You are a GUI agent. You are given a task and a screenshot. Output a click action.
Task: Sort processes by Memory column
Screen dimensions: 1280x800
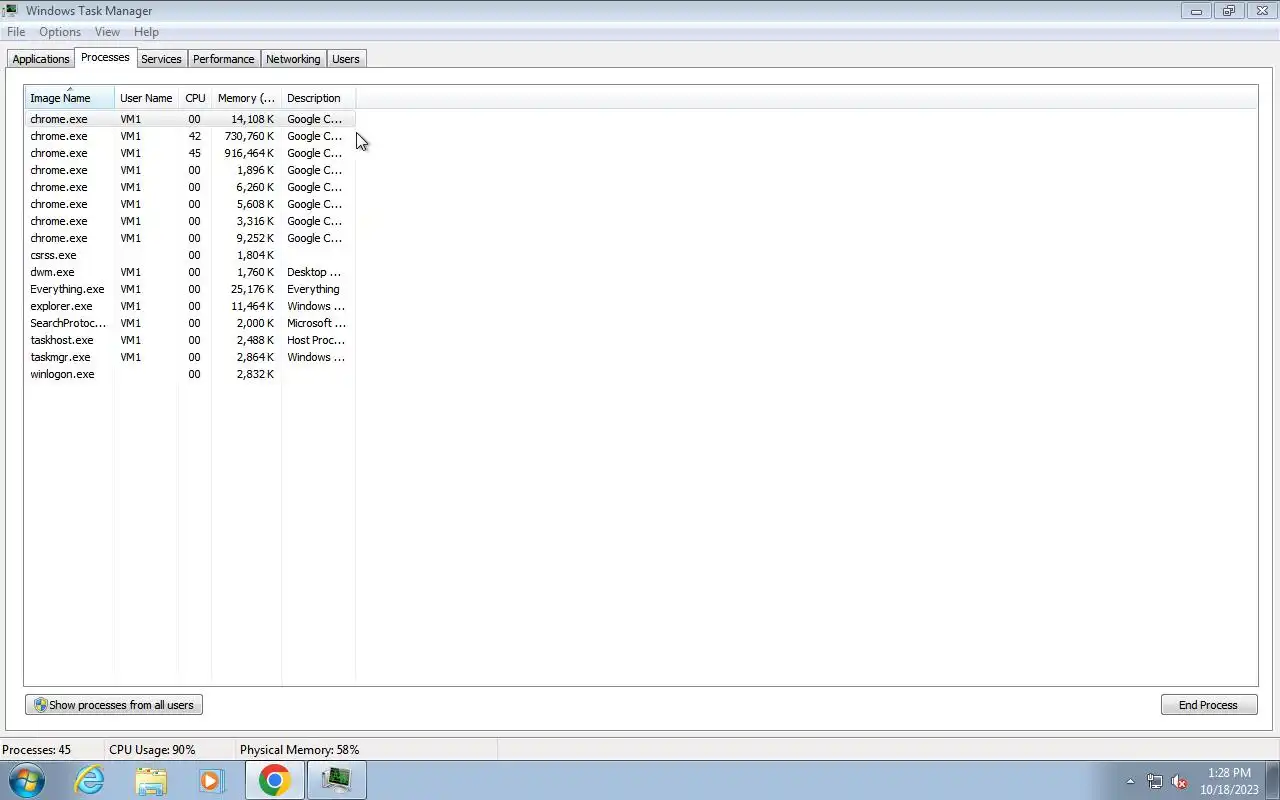tap(246, 98)
